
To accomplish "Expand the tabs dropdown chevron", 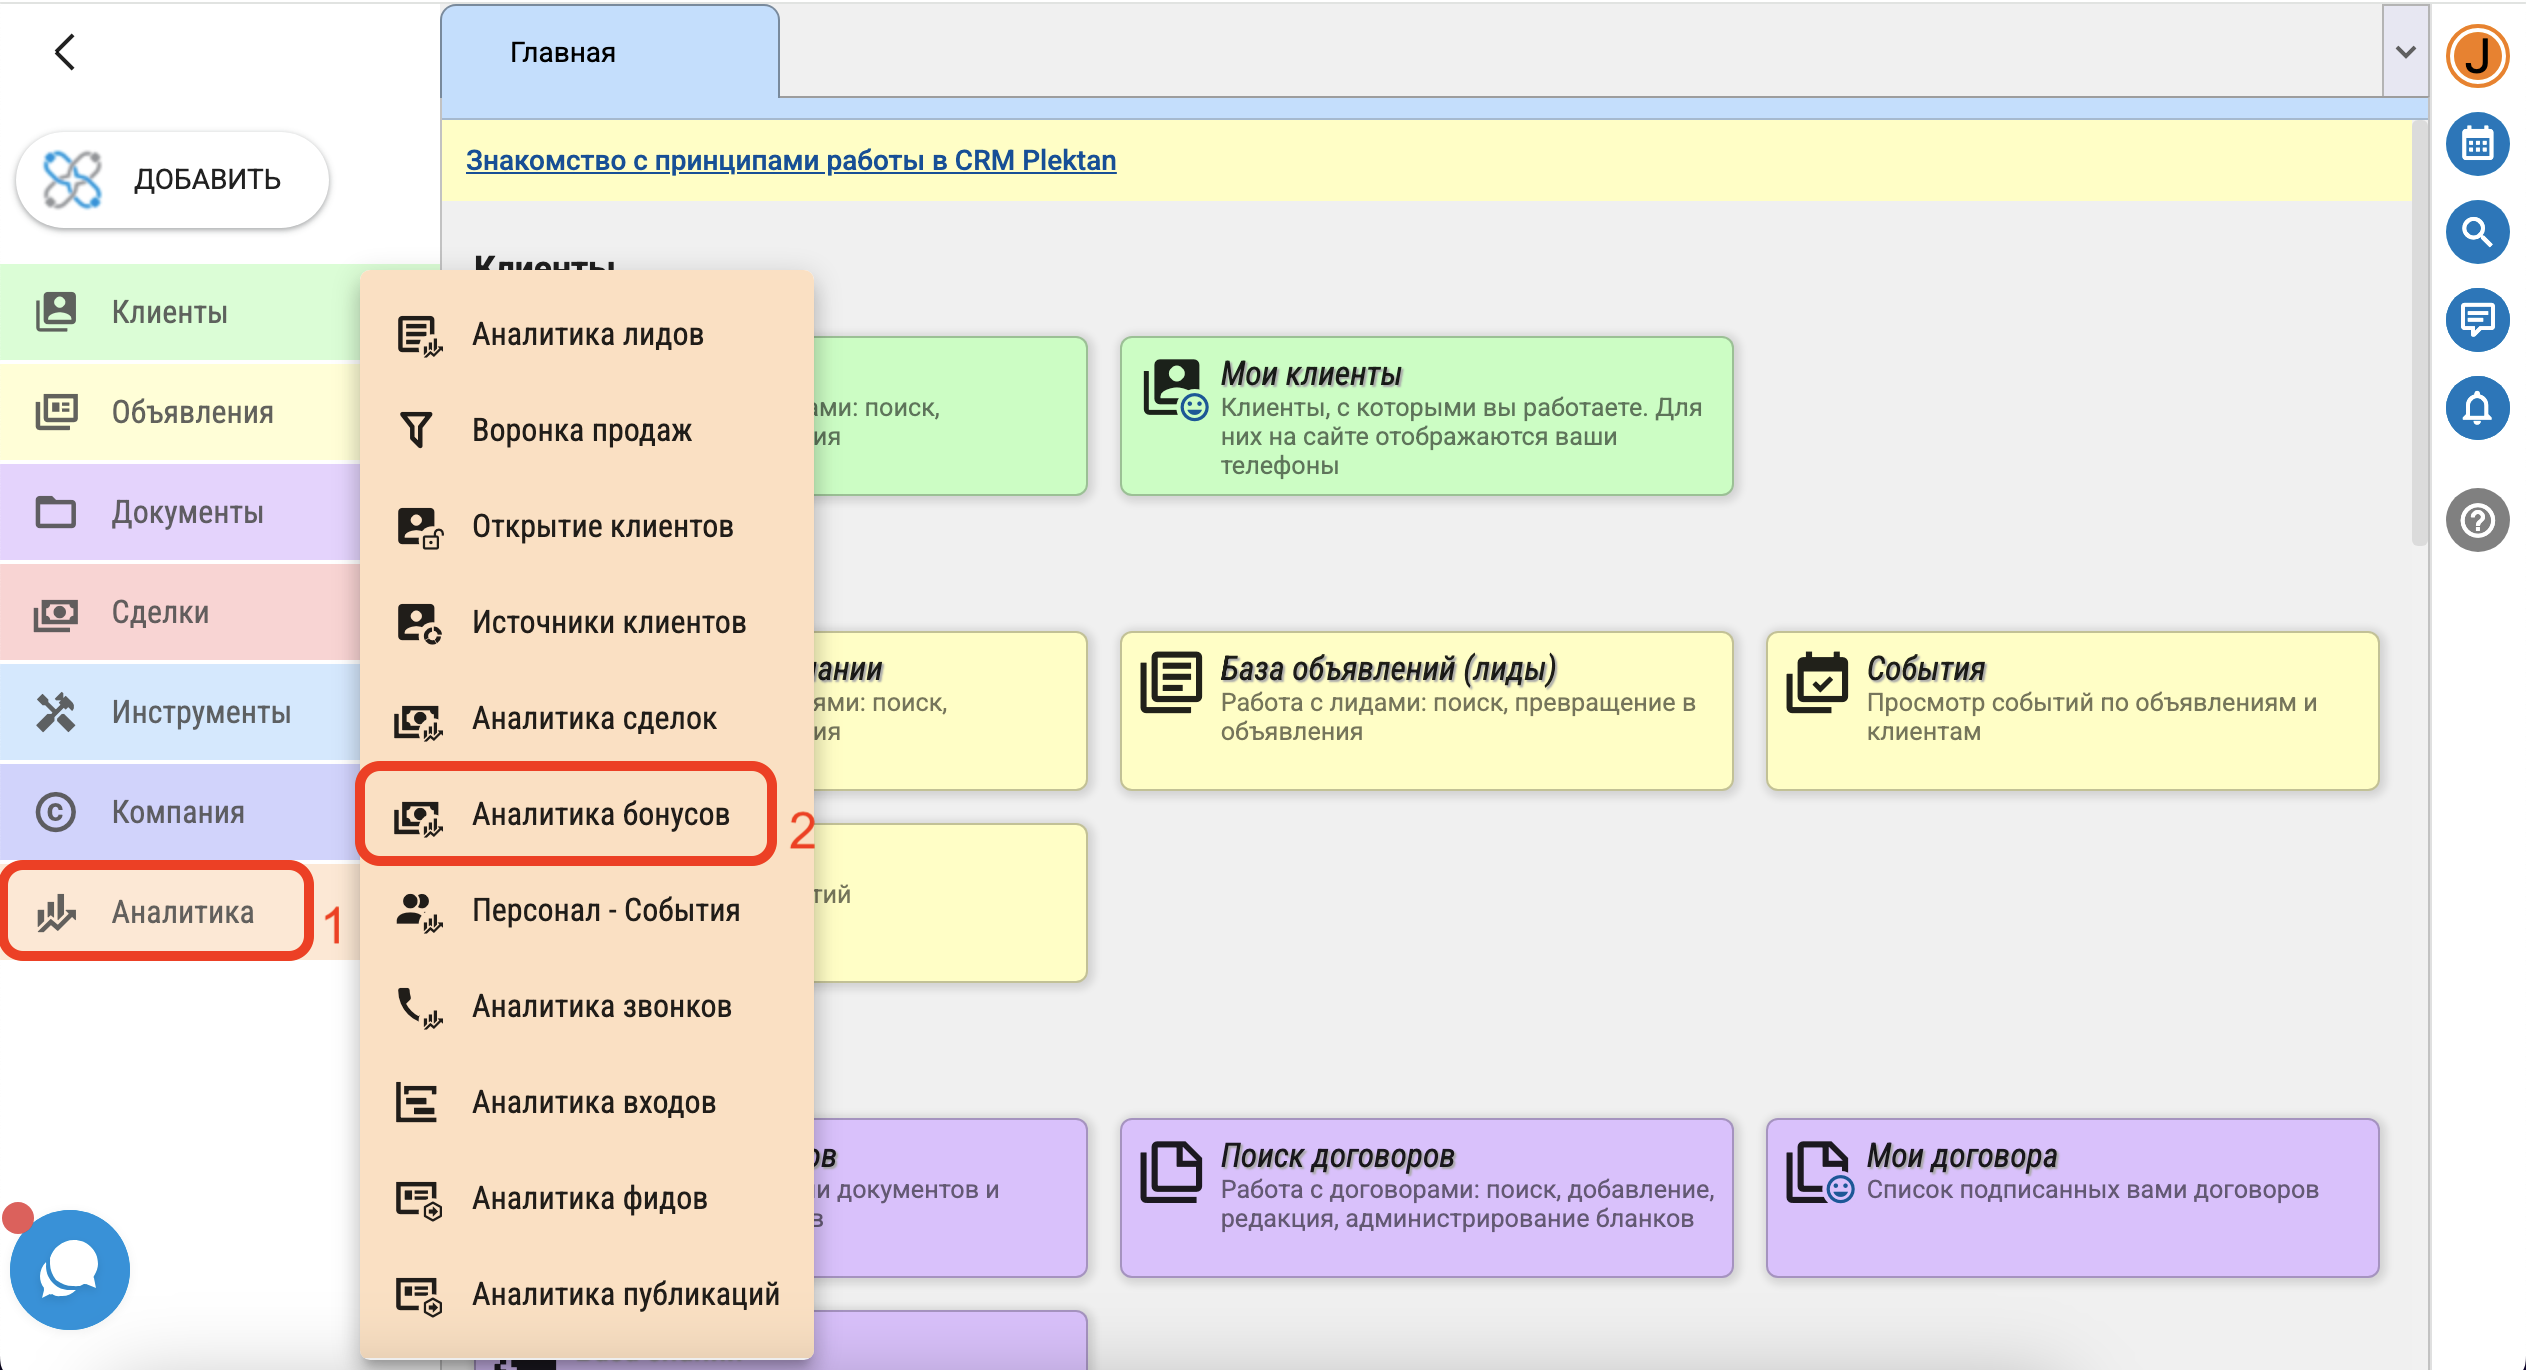I will coord(2405,52).
